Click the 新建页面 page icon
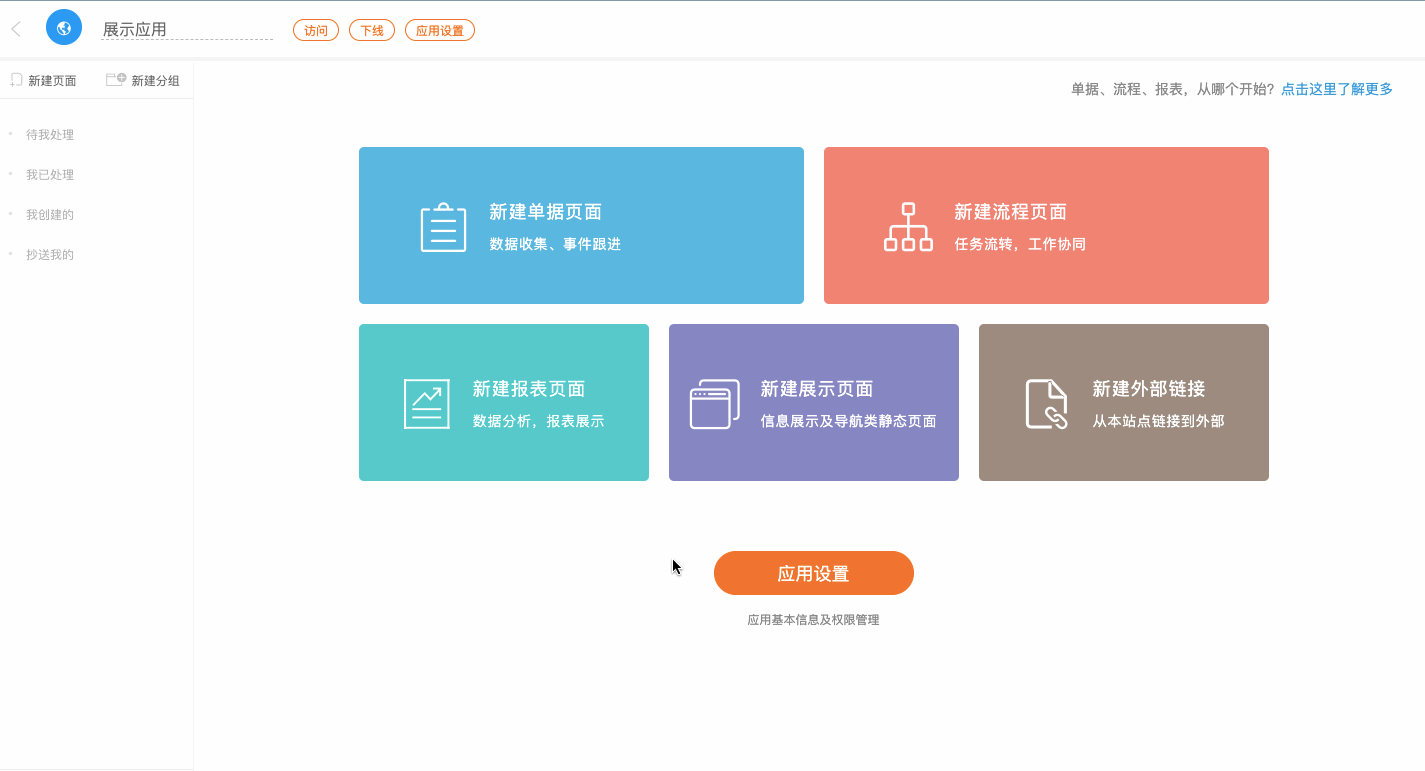 coord(16,80)
